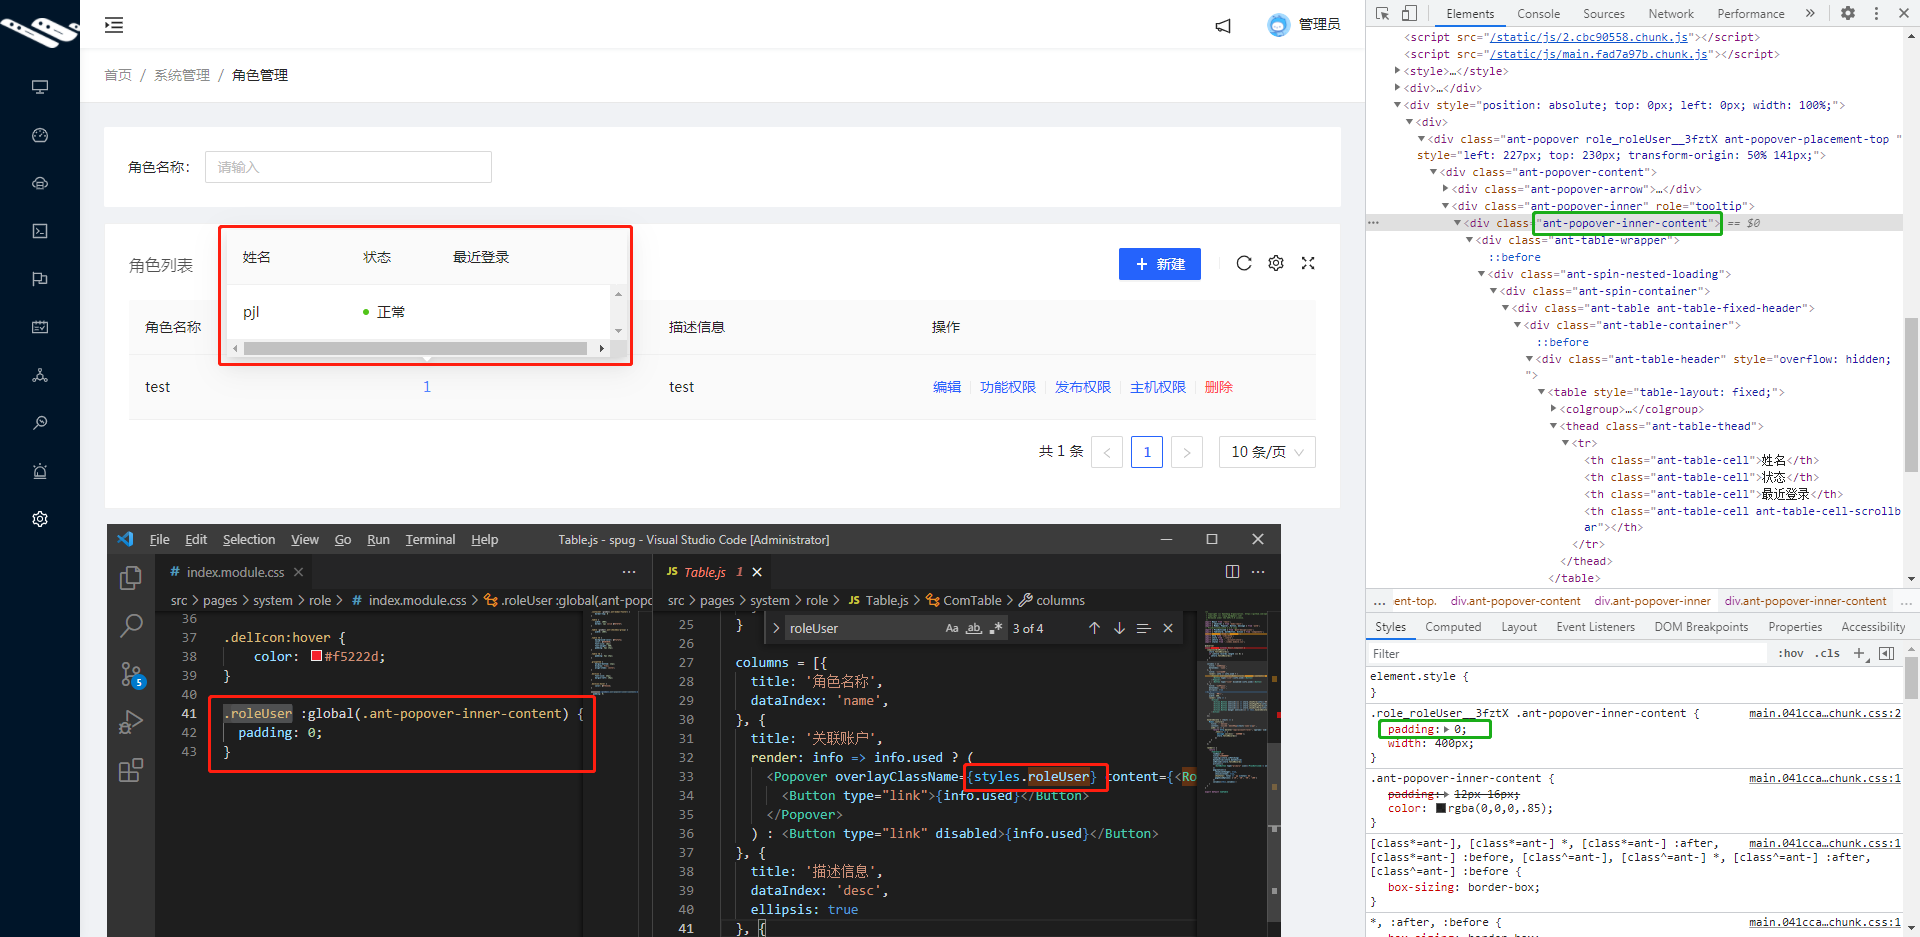Open the VS Code Terminal menu
This screenshot has height=937, width=1920.
coord(430,539)
